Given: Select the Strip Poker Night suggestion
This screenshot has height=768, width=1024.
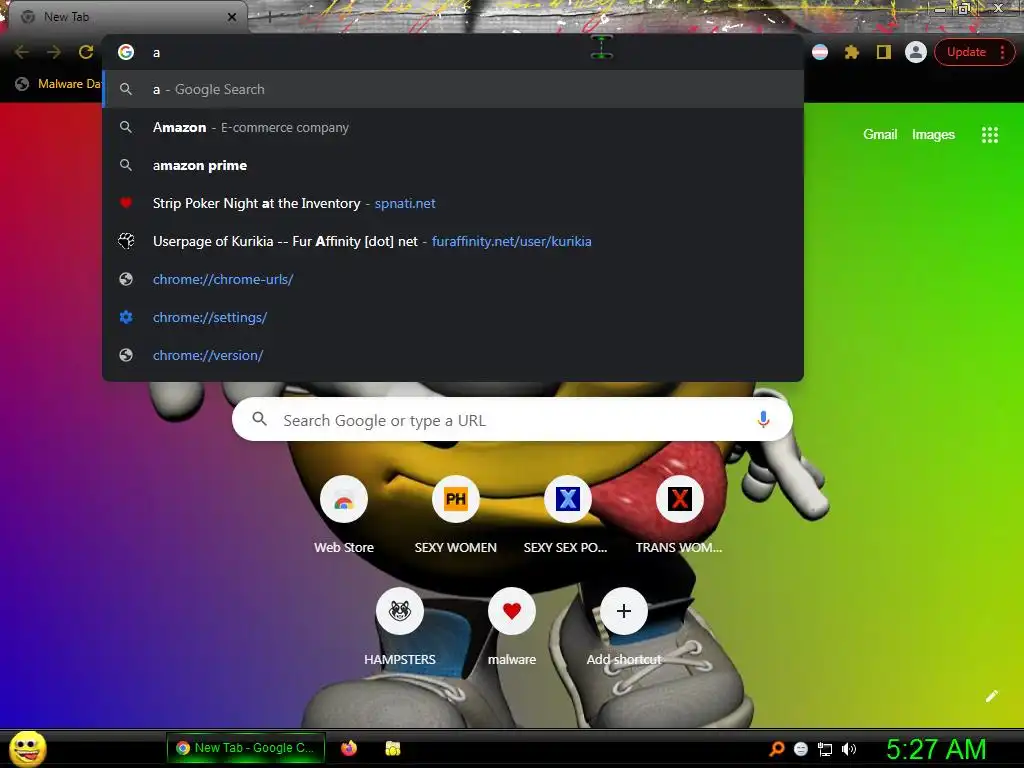Looking at the screenshot, I should pos(453,203).
